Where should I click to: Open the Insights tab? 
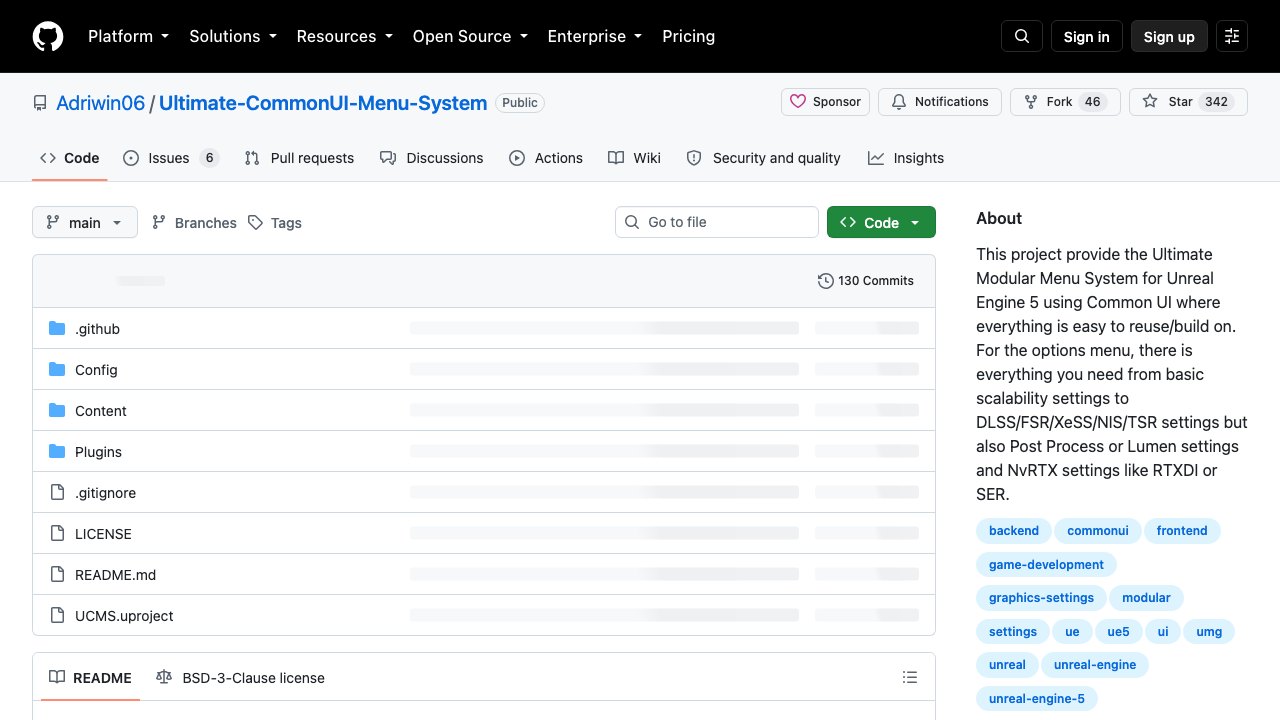[906, 158]
